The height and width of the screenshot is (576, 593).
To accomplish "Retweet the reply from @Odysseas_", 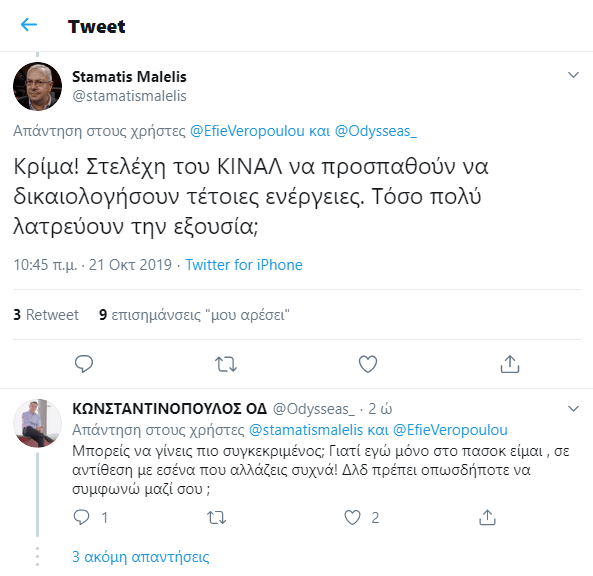I will click(x=216, y=517).
